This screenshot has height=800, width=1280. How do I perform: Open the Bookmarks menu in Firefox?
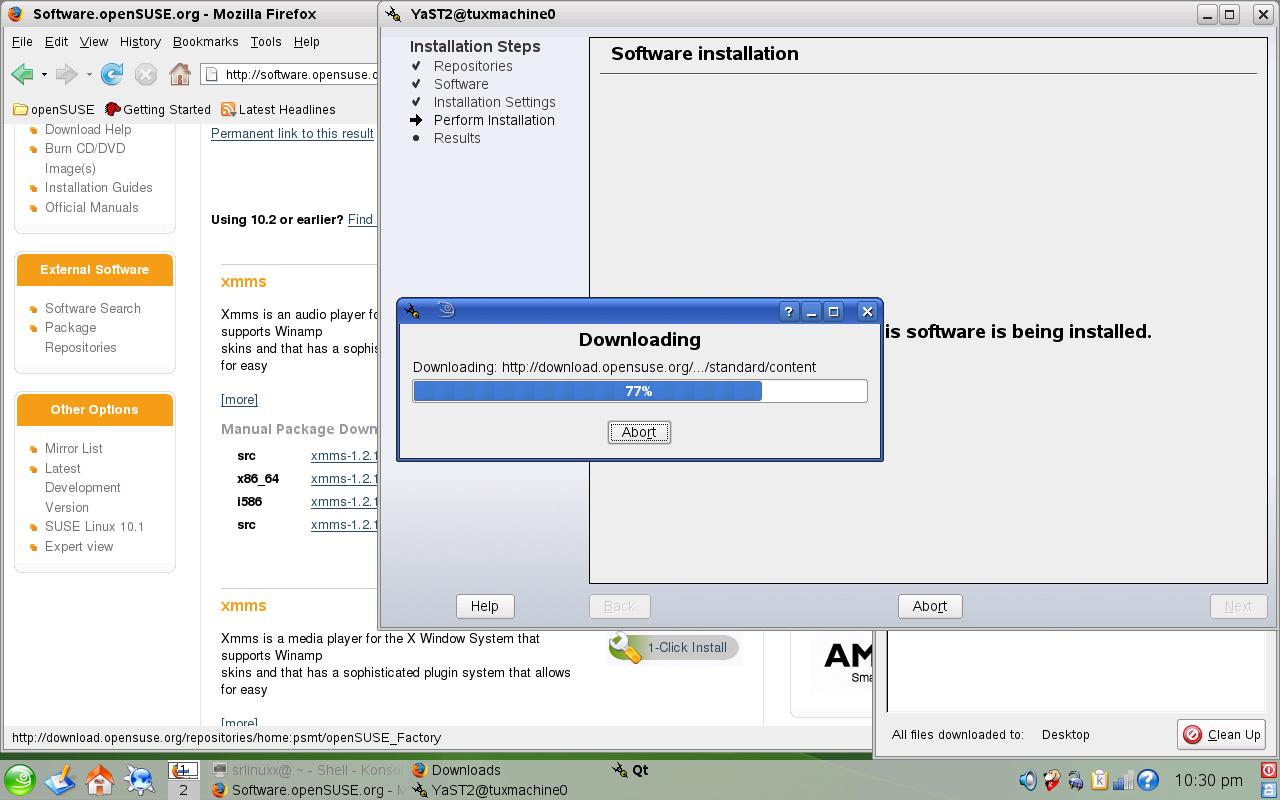tap(205, 42)
